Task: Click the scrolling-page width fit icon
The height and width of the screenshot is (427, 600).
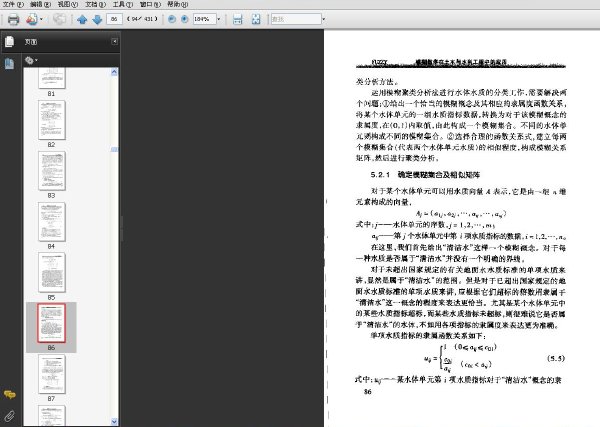Action: (238, 19)
